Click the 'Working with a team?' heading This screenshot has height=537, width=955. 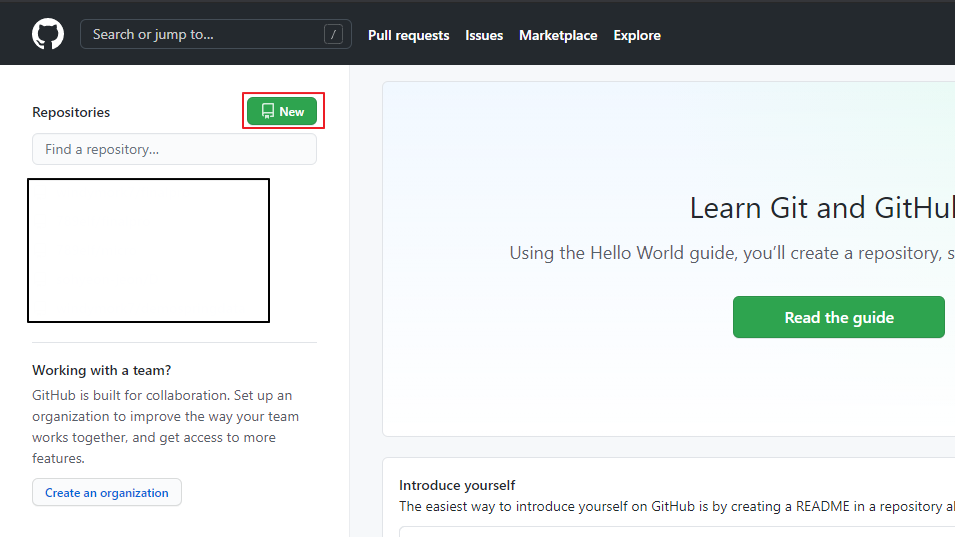pos(102,370)
